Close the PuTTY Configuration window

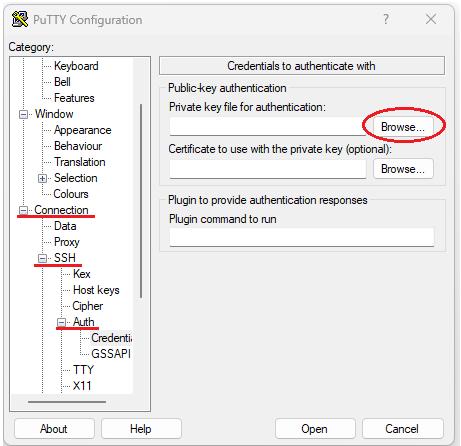pos(431,19)
